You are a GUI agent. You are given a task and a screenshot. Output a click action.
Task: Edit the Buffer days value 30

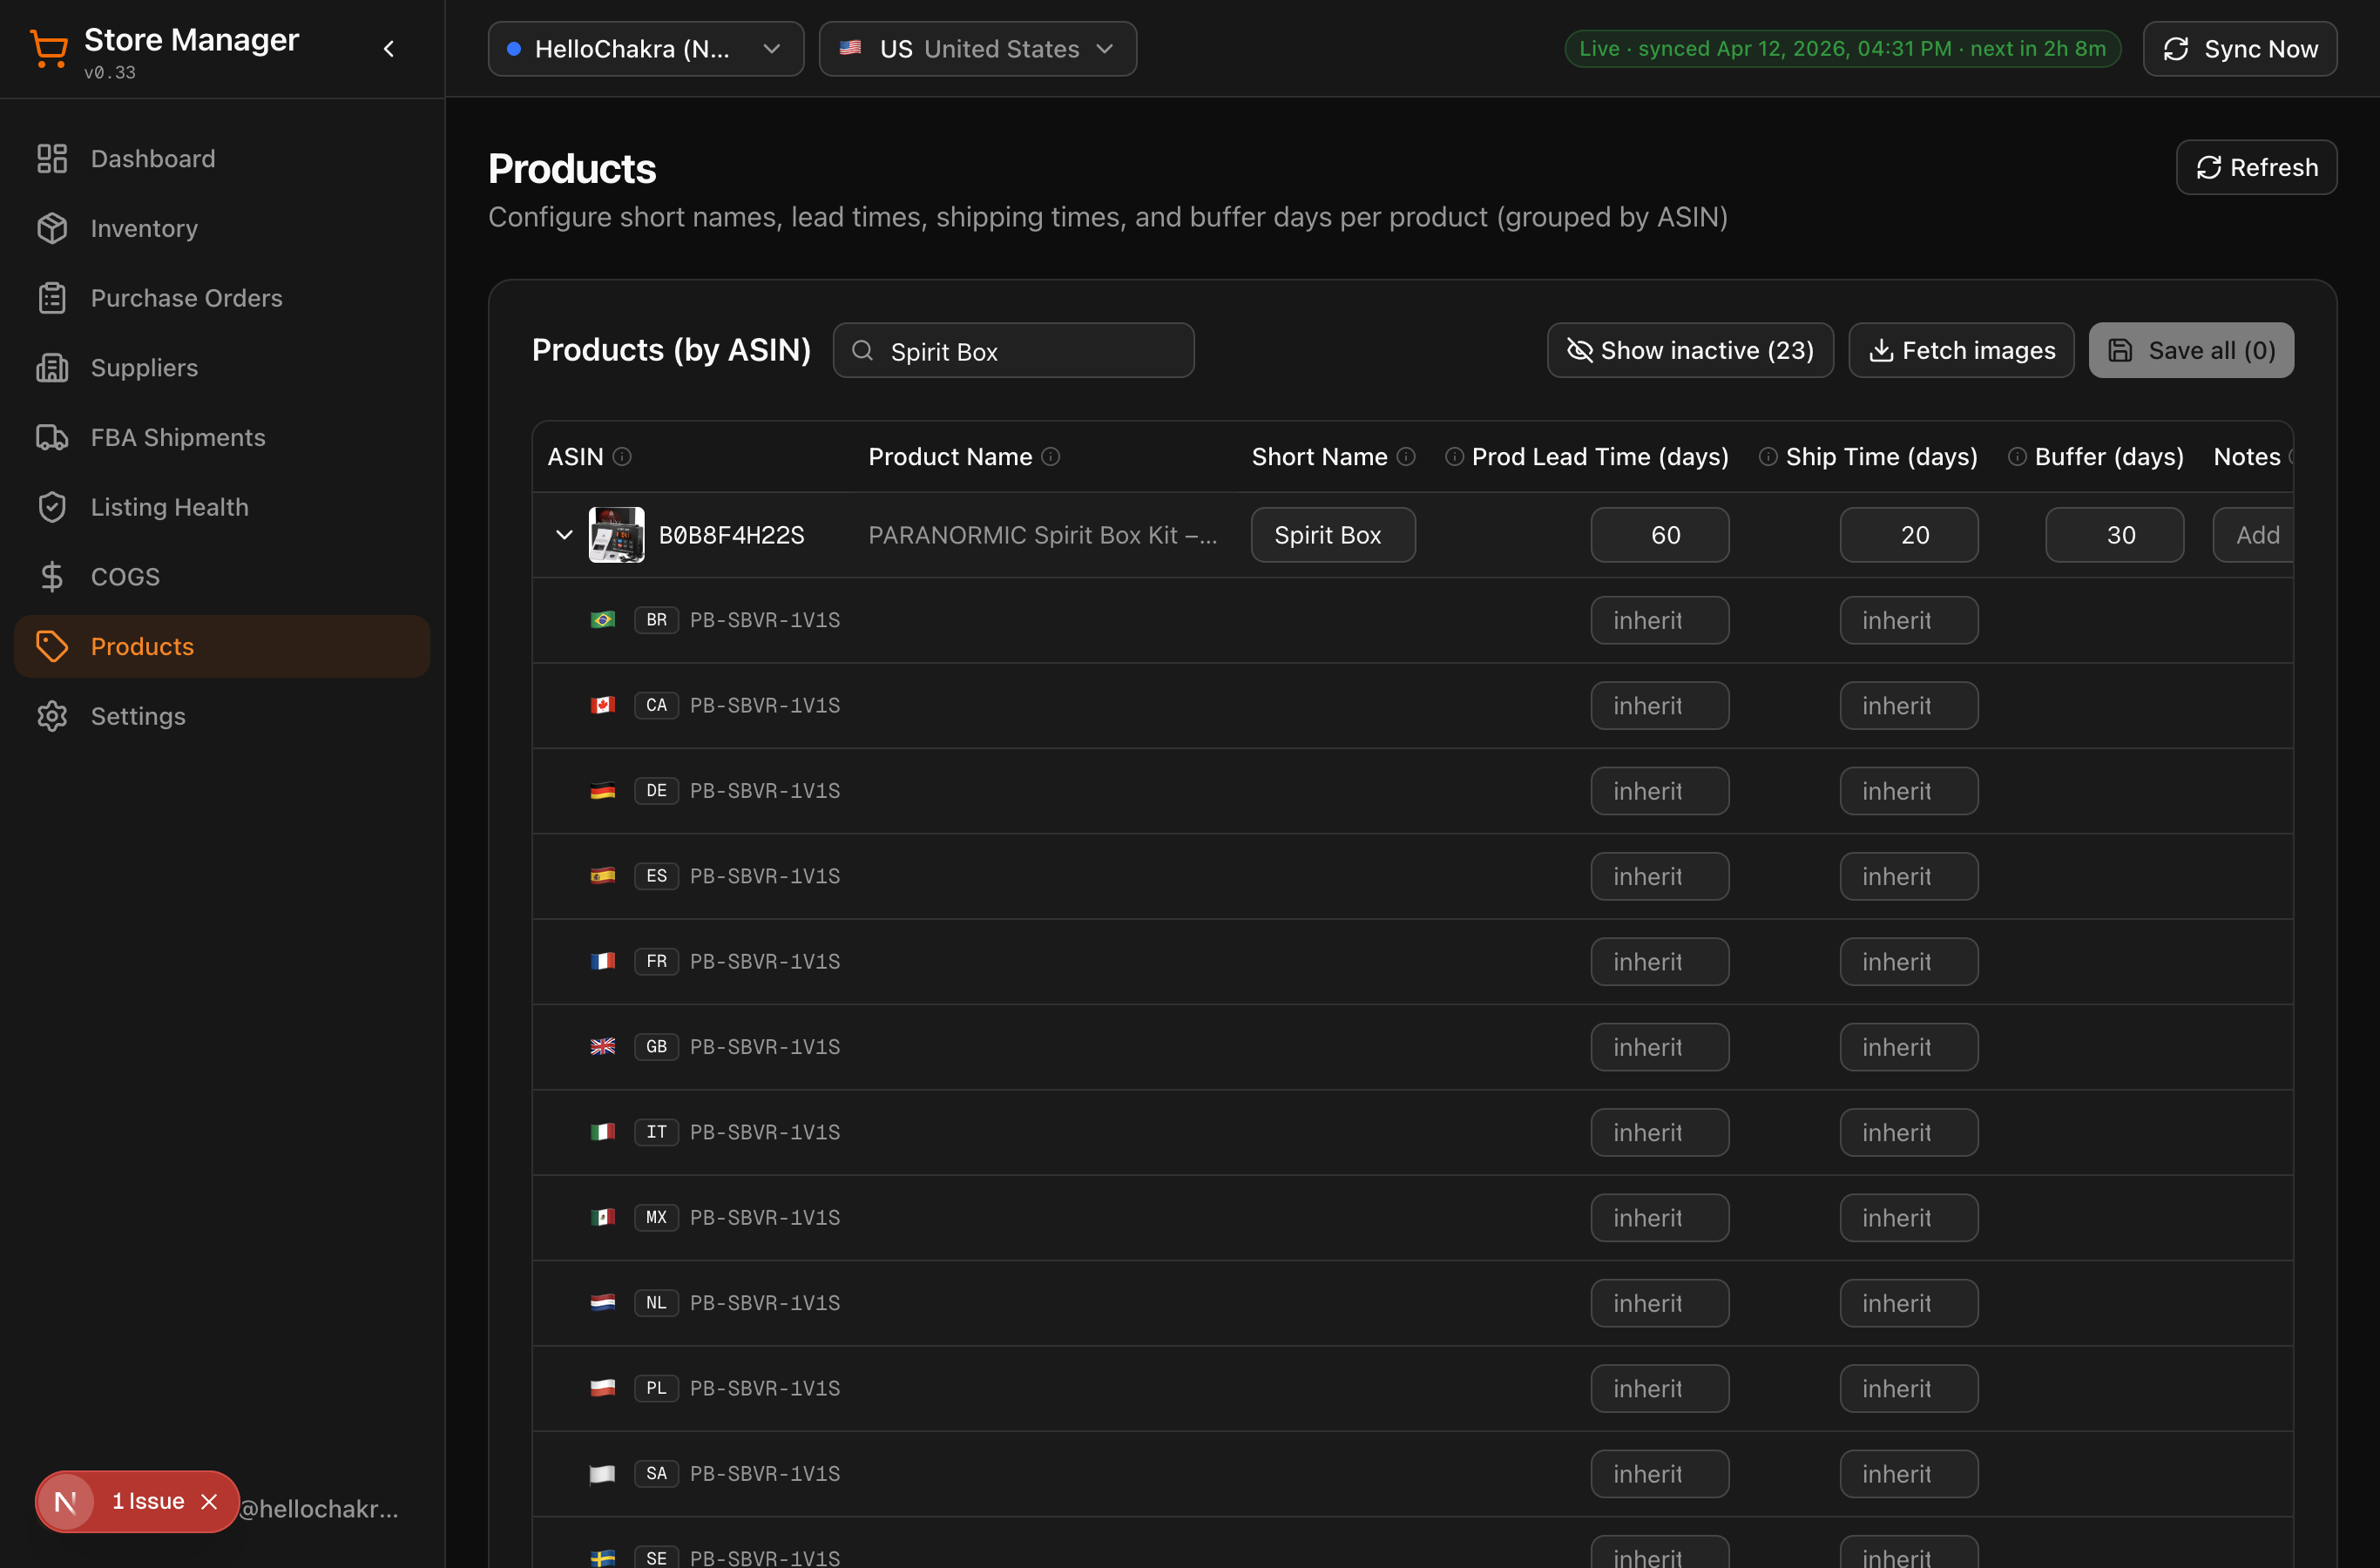pyautogui.click(x=2115, y=535)
